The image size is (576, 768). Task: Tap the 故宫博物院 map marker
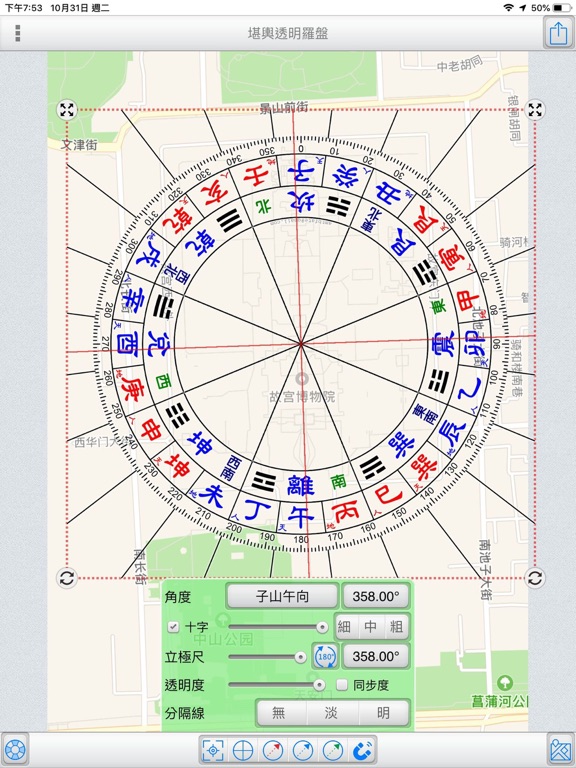tap(302, 379)
